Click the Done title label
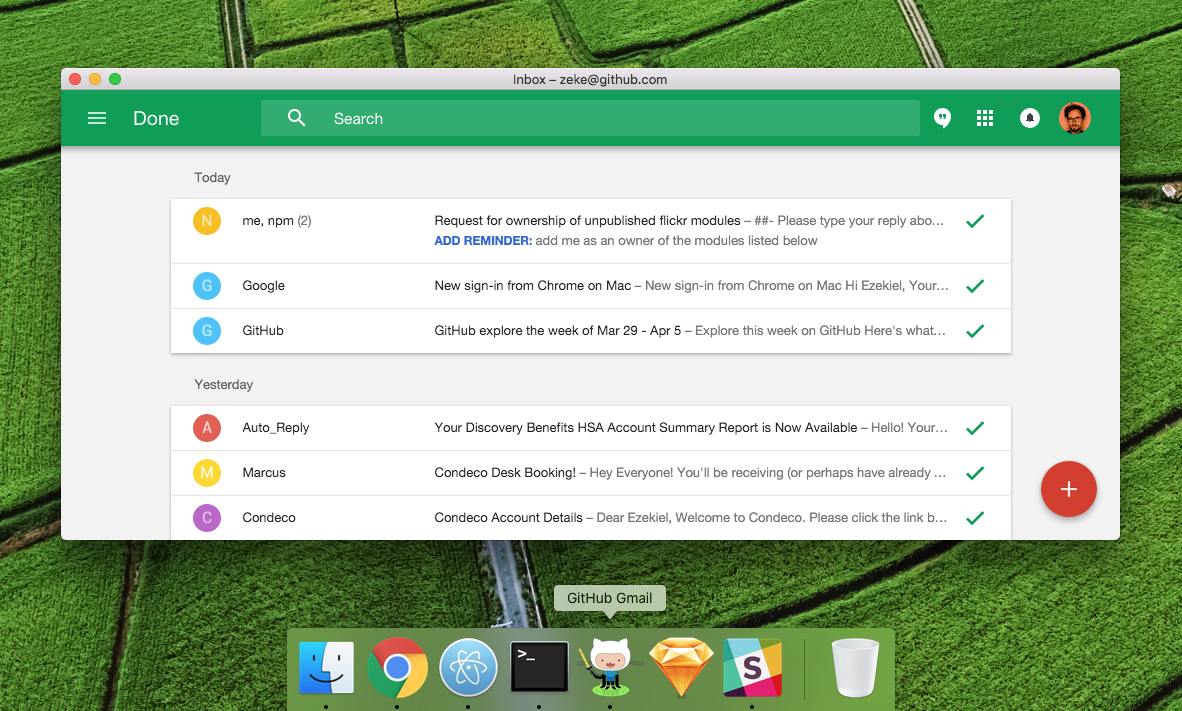This screenshot has height=711, width=1182. (x=156, y=118)
